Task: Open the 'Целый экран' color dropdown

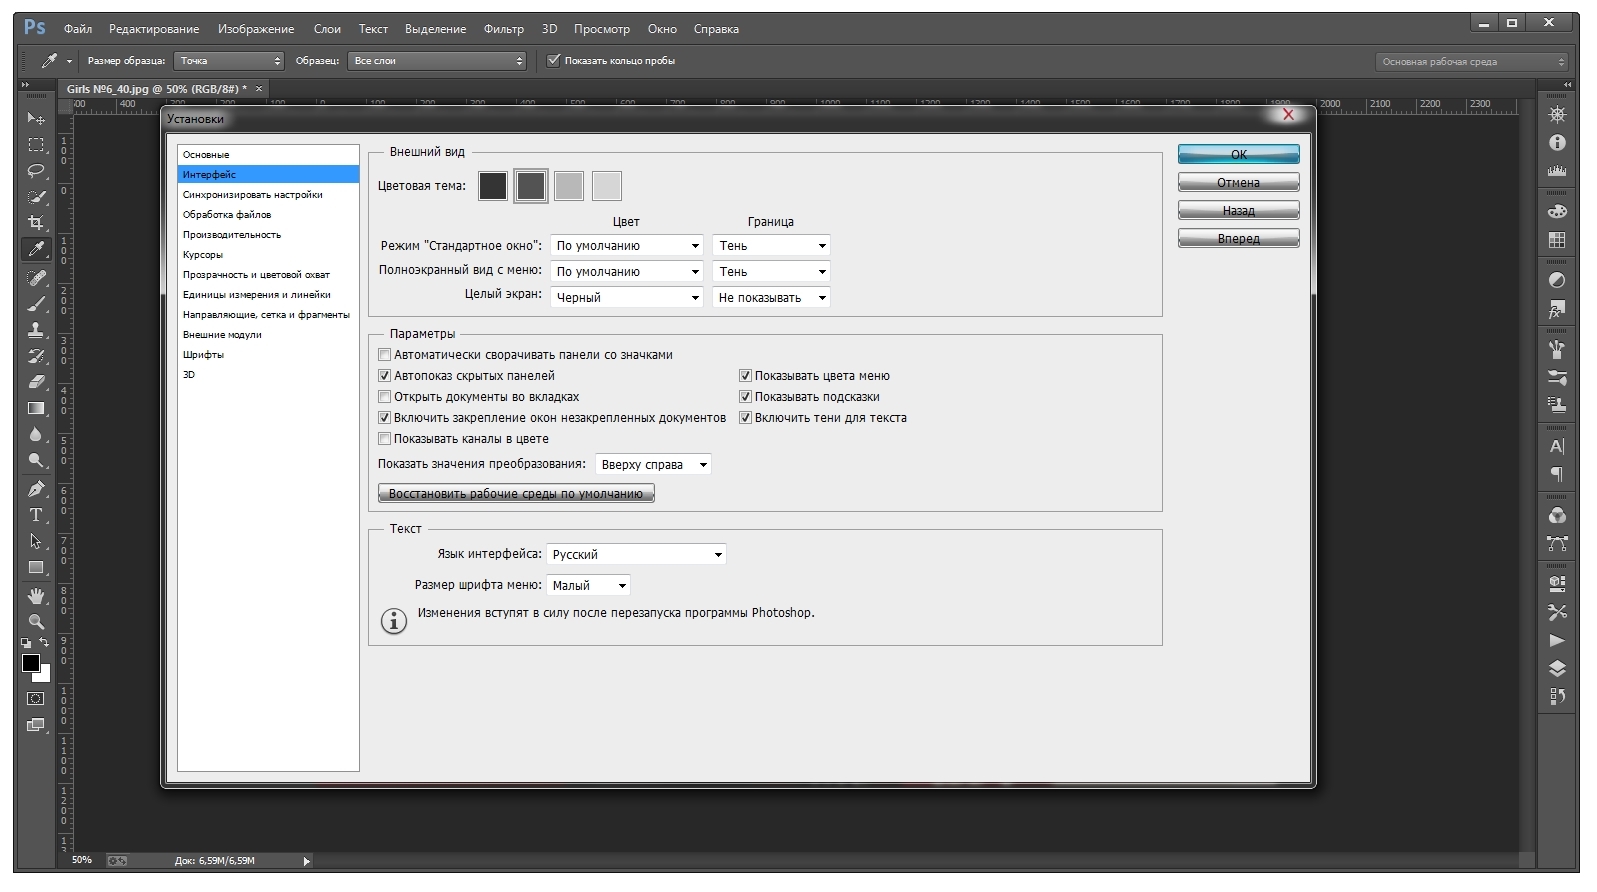Action: click(x=627, y=298)
